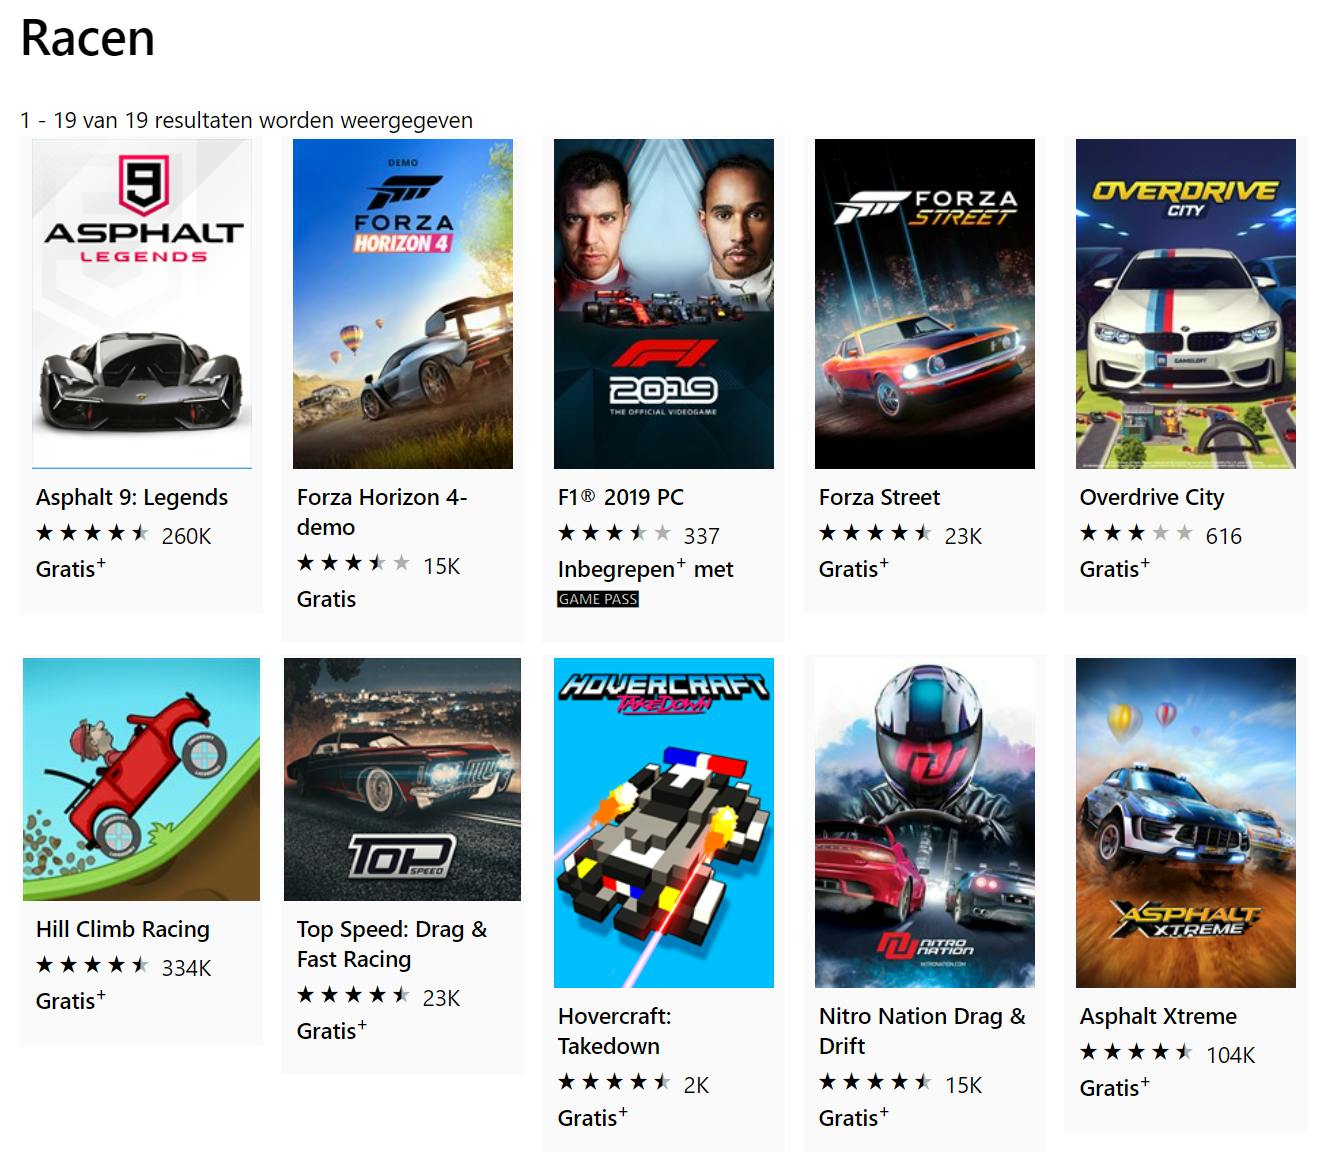Image resolution: width=1321 pixels, height=1152 pixels.
Task: Click the Nitro Nation Drag & Drift title
Action: [x=922, y=1031]
